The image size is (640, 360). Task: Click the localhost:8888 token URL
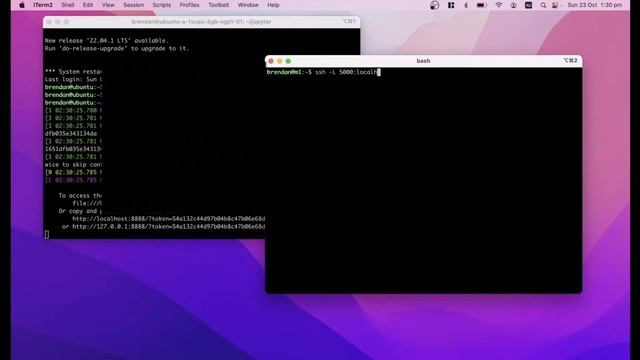tap(169, 219)
